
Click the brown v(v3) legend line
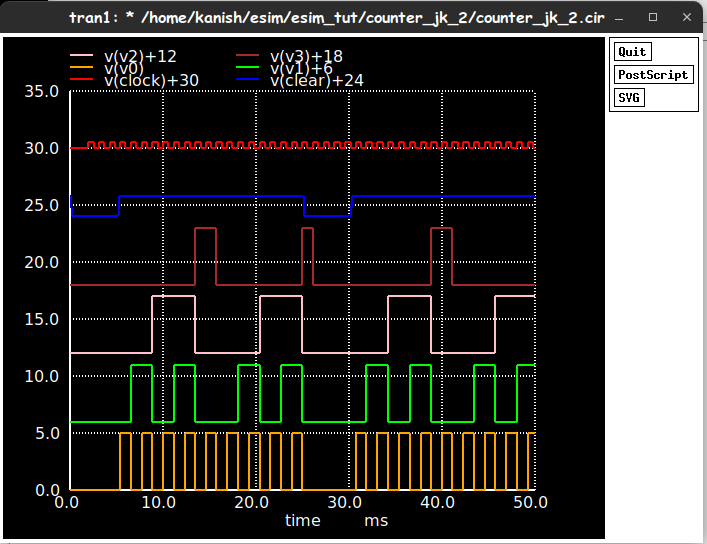[x=248, y=55]
